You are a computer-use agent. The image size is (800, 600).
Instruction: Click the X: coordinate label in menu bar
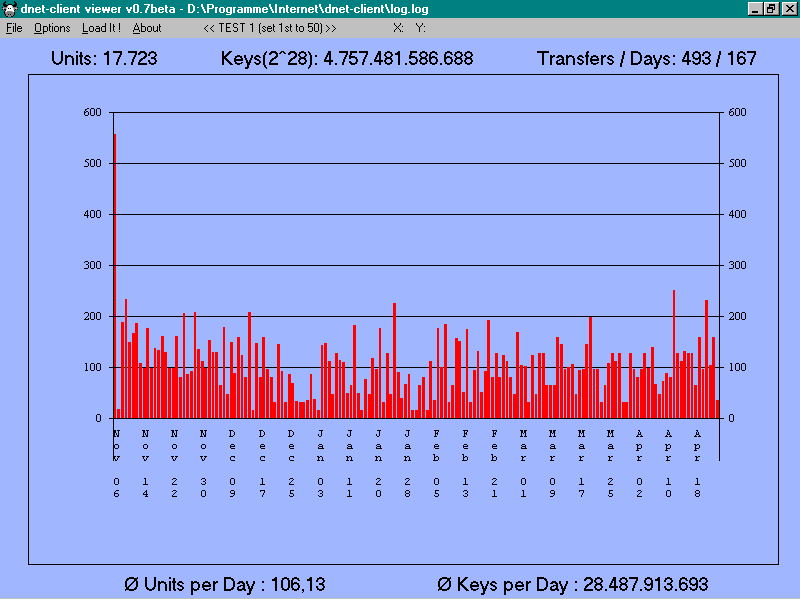[398, 28]
